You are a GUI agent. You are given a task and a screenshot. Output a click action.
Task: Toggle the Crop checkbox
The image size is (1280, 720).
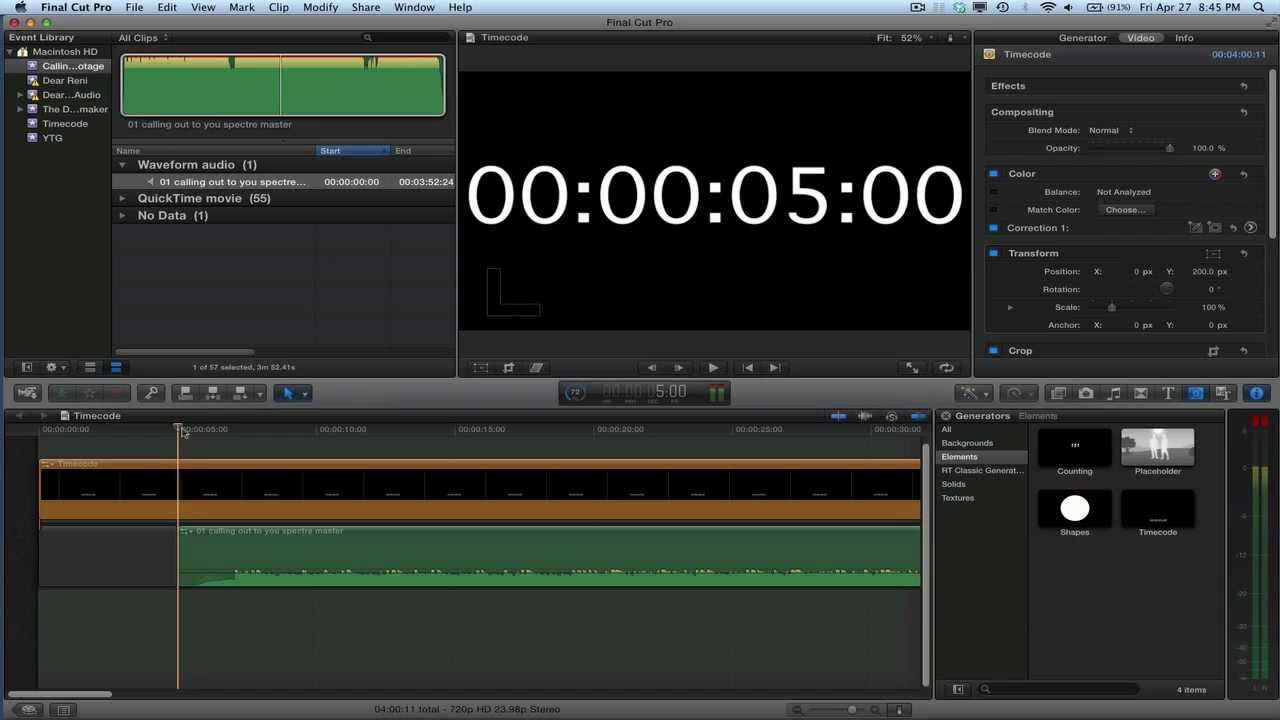[x=993, y=351]
